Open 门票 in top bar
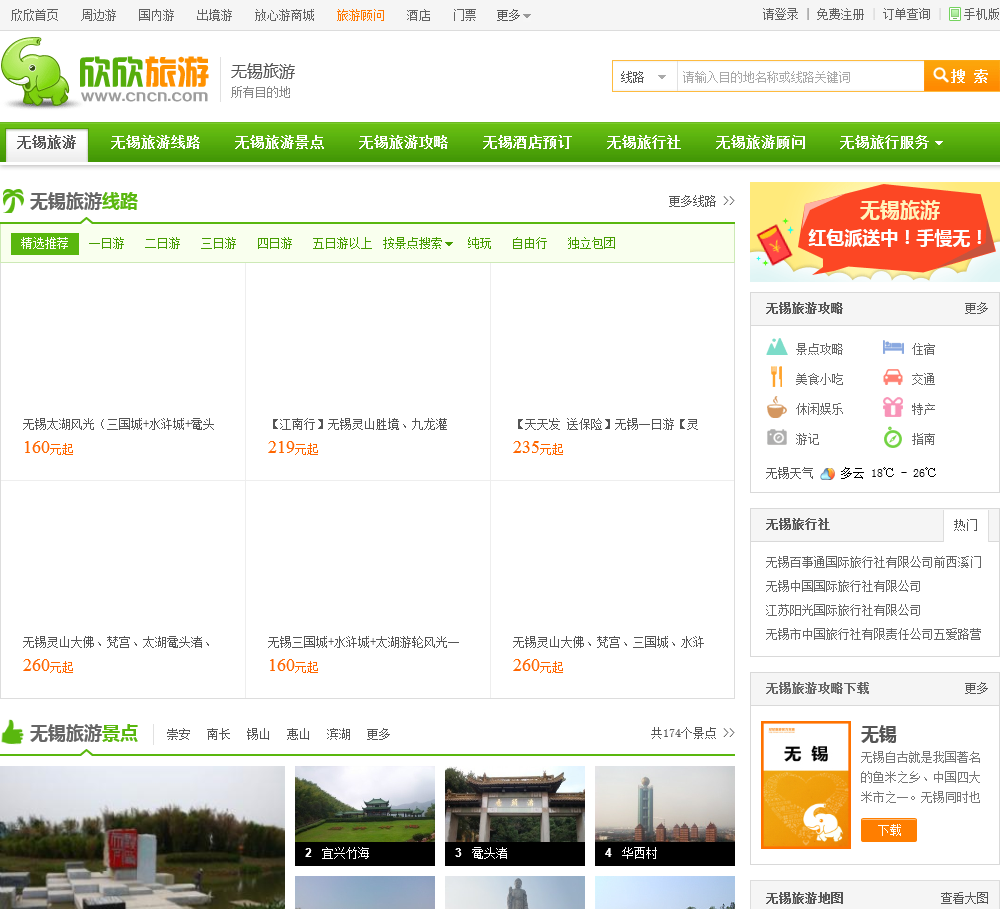1000x909 pixels. point(464,15)
